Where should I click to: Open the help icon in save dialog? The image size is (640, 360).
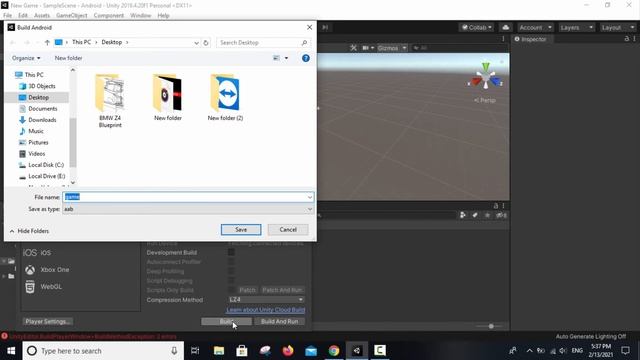pyautogui.click(x=306, y=58)
